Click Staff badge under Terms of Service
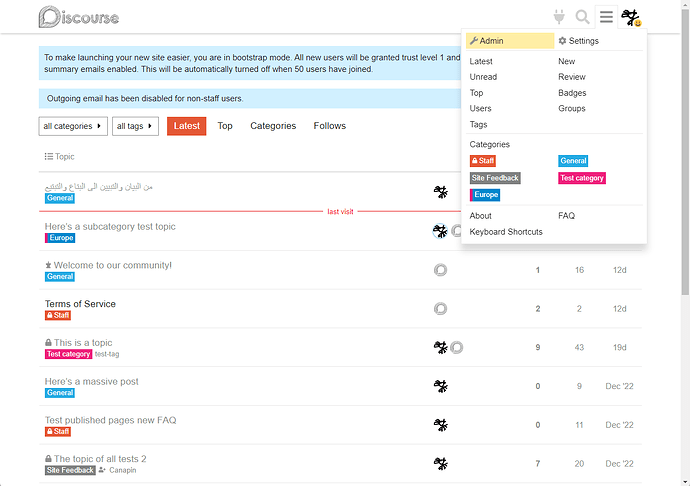This screenshot has width=690, height=486. [x=58, y=315]
